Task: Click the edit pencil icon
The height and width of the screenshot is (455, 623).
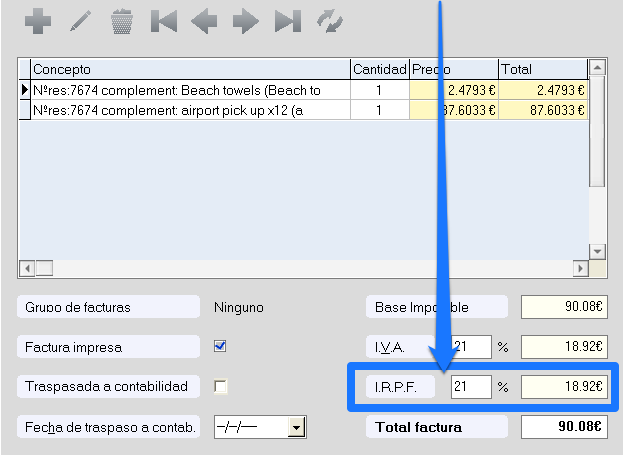Action: [80, 22]
